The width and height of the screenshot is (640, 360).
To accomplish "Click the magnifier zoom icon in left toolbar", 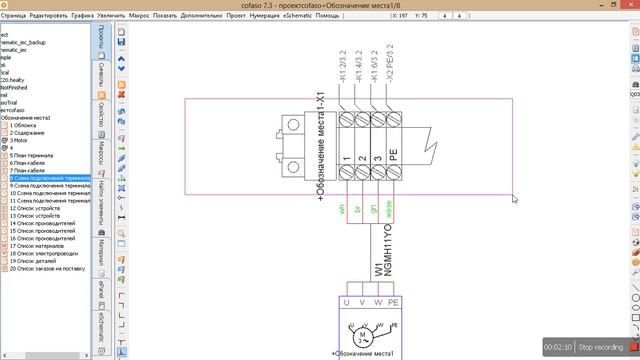I will point(121,233).
